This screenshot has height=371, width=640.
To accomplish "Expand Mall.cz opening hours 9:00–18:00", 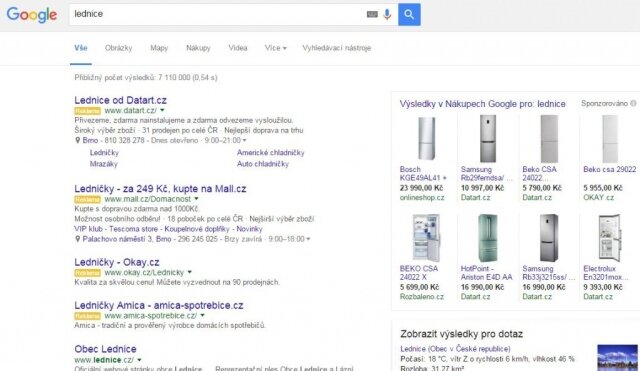I will click(308, 239).
